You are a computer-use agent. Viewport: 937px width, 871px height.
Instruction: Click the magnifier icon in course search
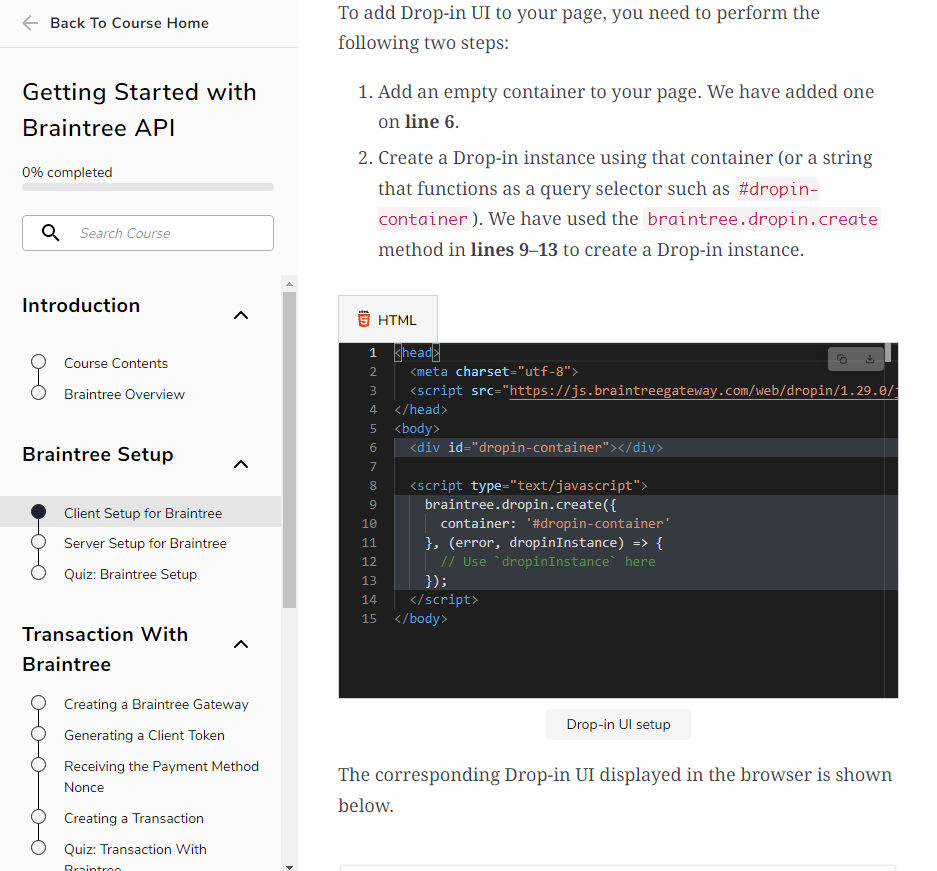coord(50,233)
